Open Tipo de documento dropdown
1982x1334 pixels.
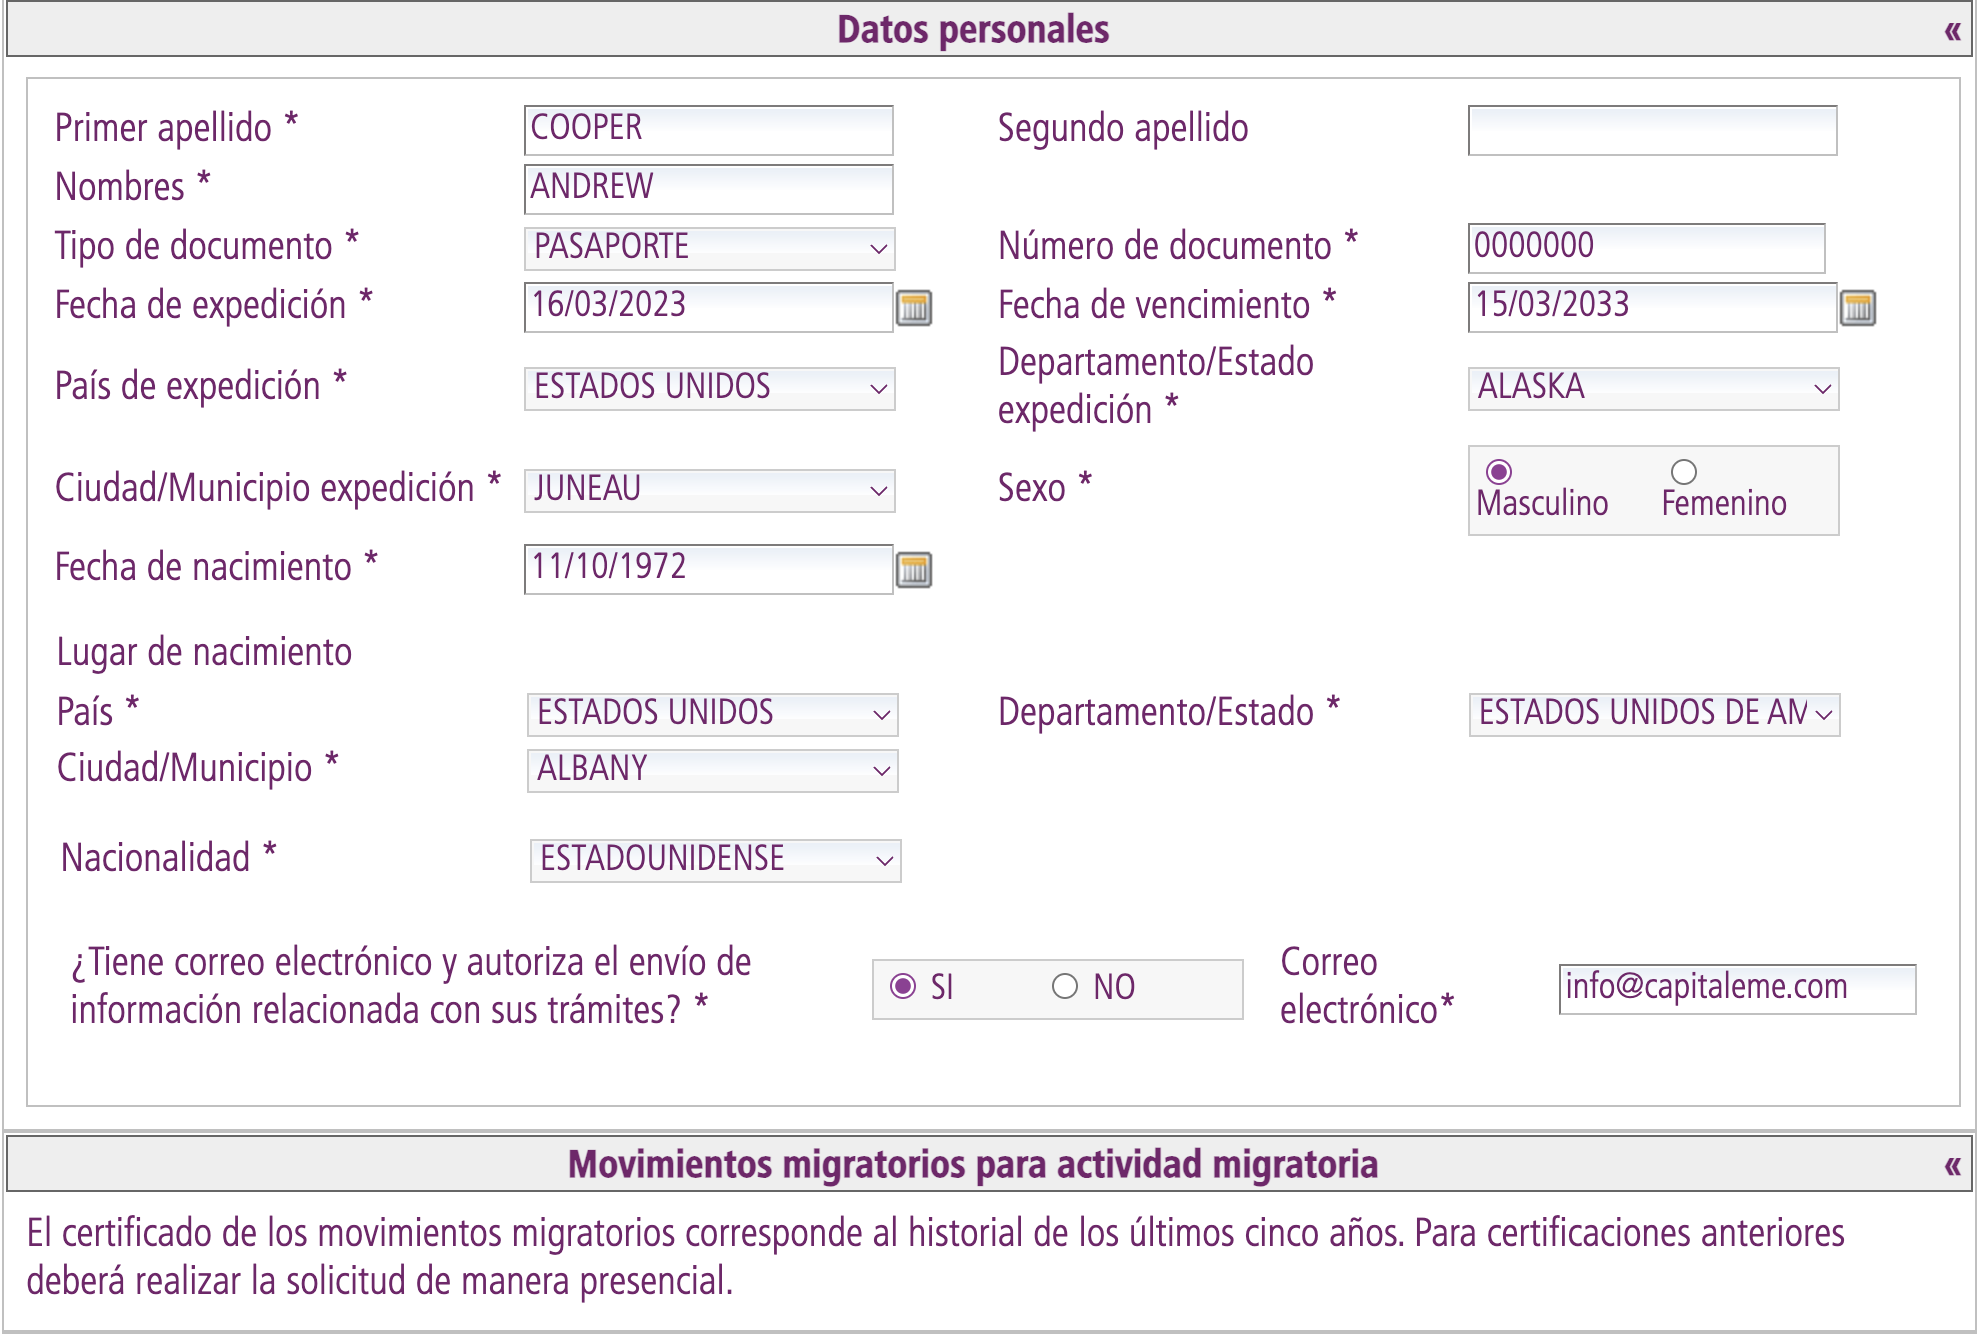click(709, 248)
